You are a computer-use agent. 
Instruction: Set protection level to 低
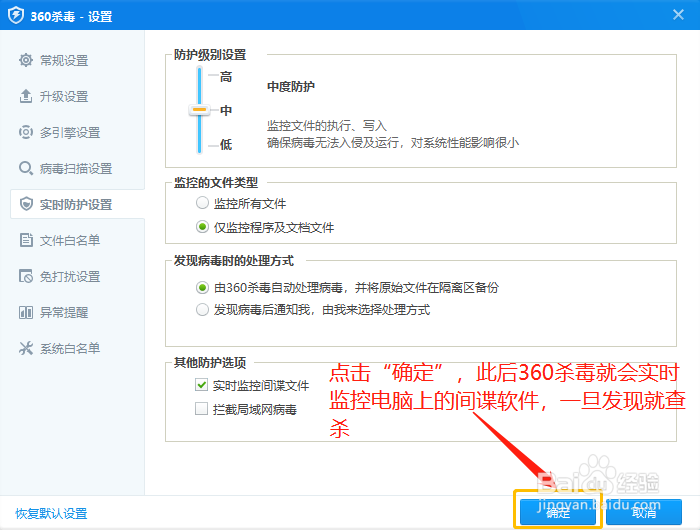226,144
